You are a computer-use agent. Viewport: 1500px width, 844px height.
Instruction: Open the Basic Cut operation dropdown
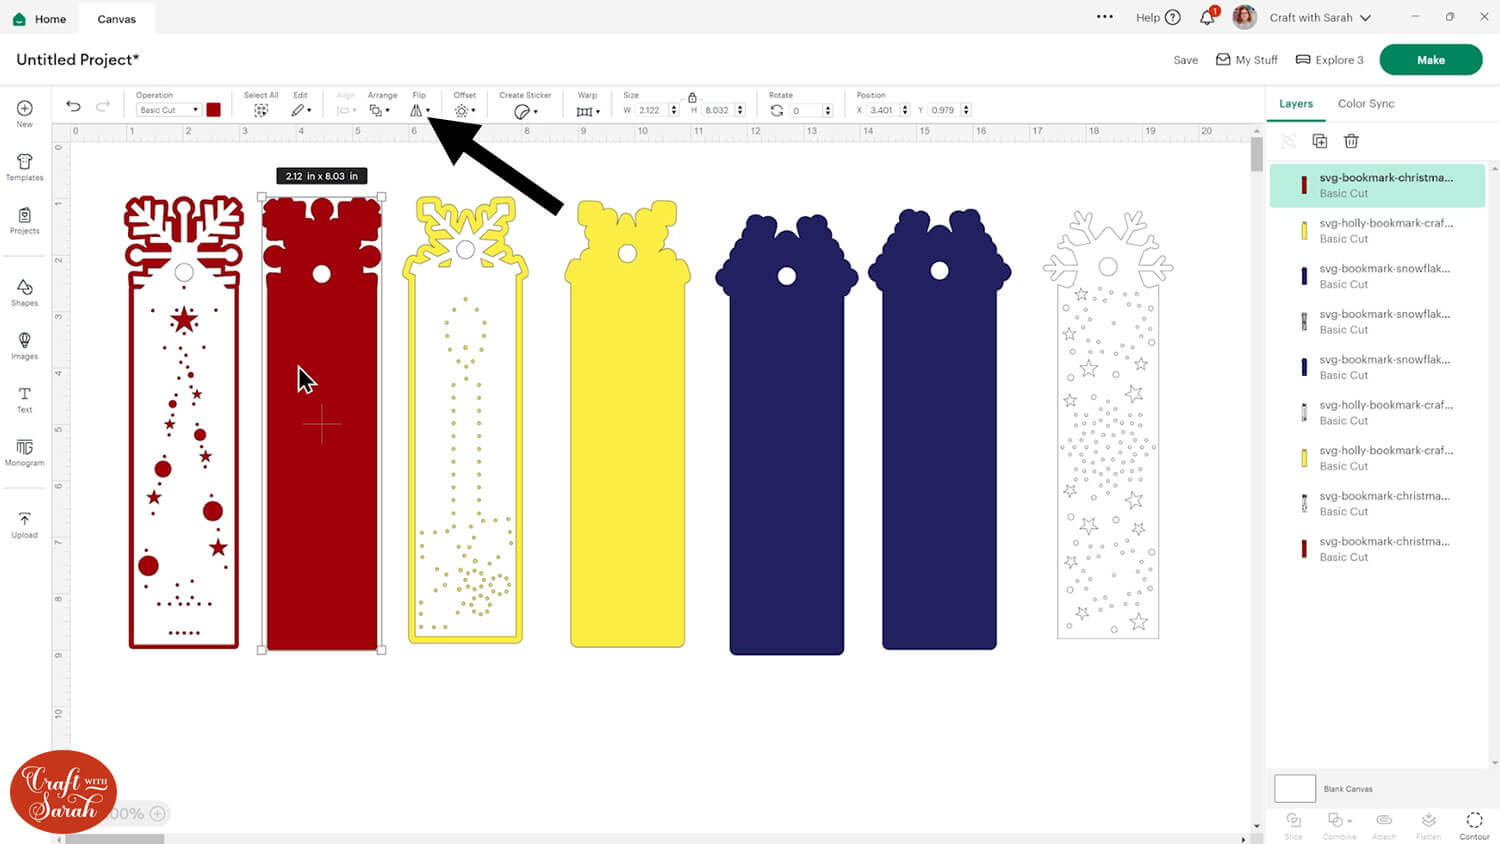[168, 110]
